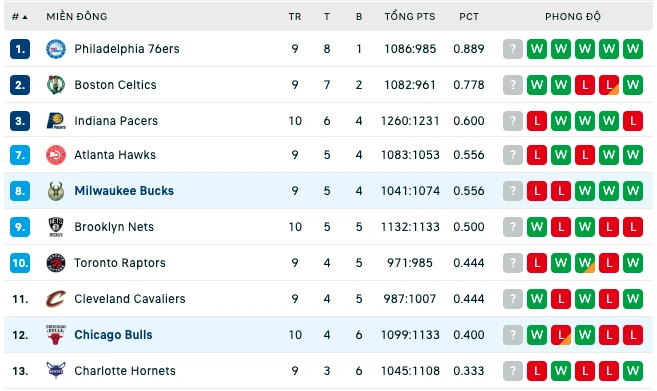The width and height of the screenshot is (657, 391).
Task: Click the Chicago Bulls overtime loss badge
Action: 561,335
